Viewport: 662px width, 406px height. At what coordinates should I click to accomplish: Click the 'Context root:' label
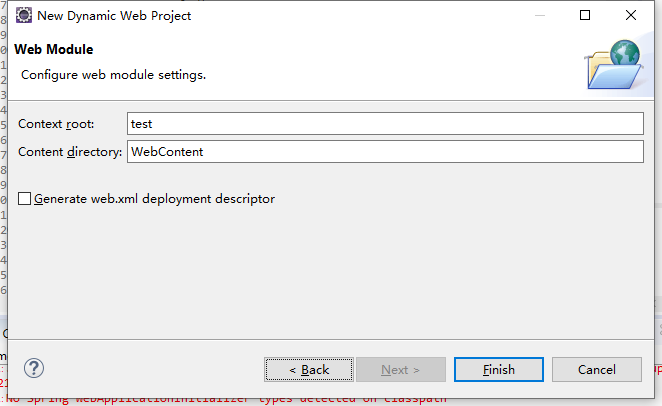(56, 124)
